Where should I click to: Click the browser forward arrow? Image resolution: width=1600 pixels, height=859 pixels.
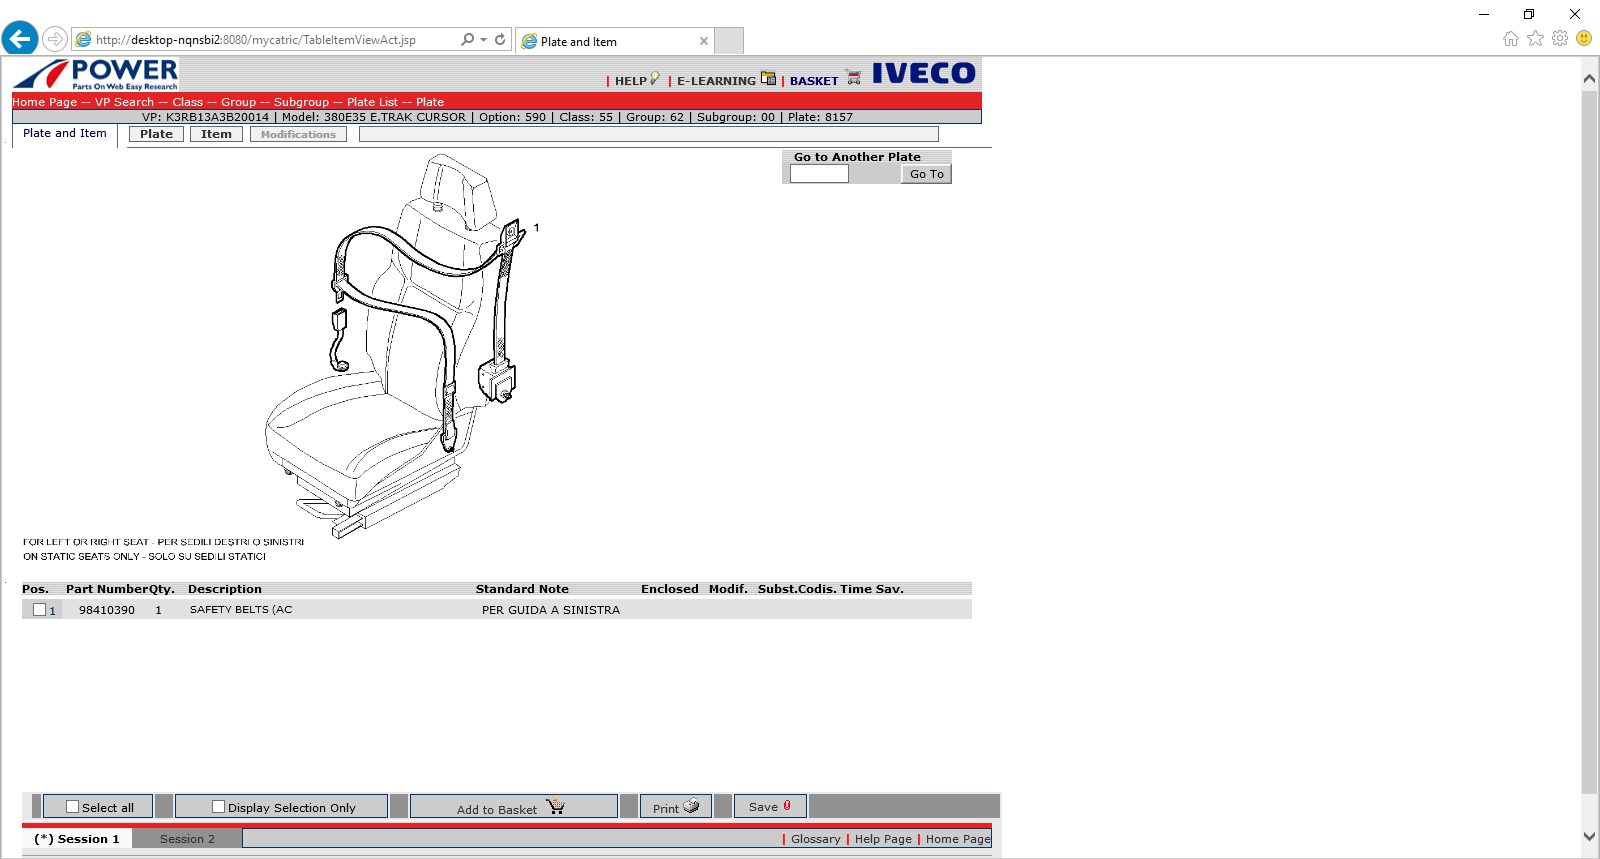(x=55, y=40)
